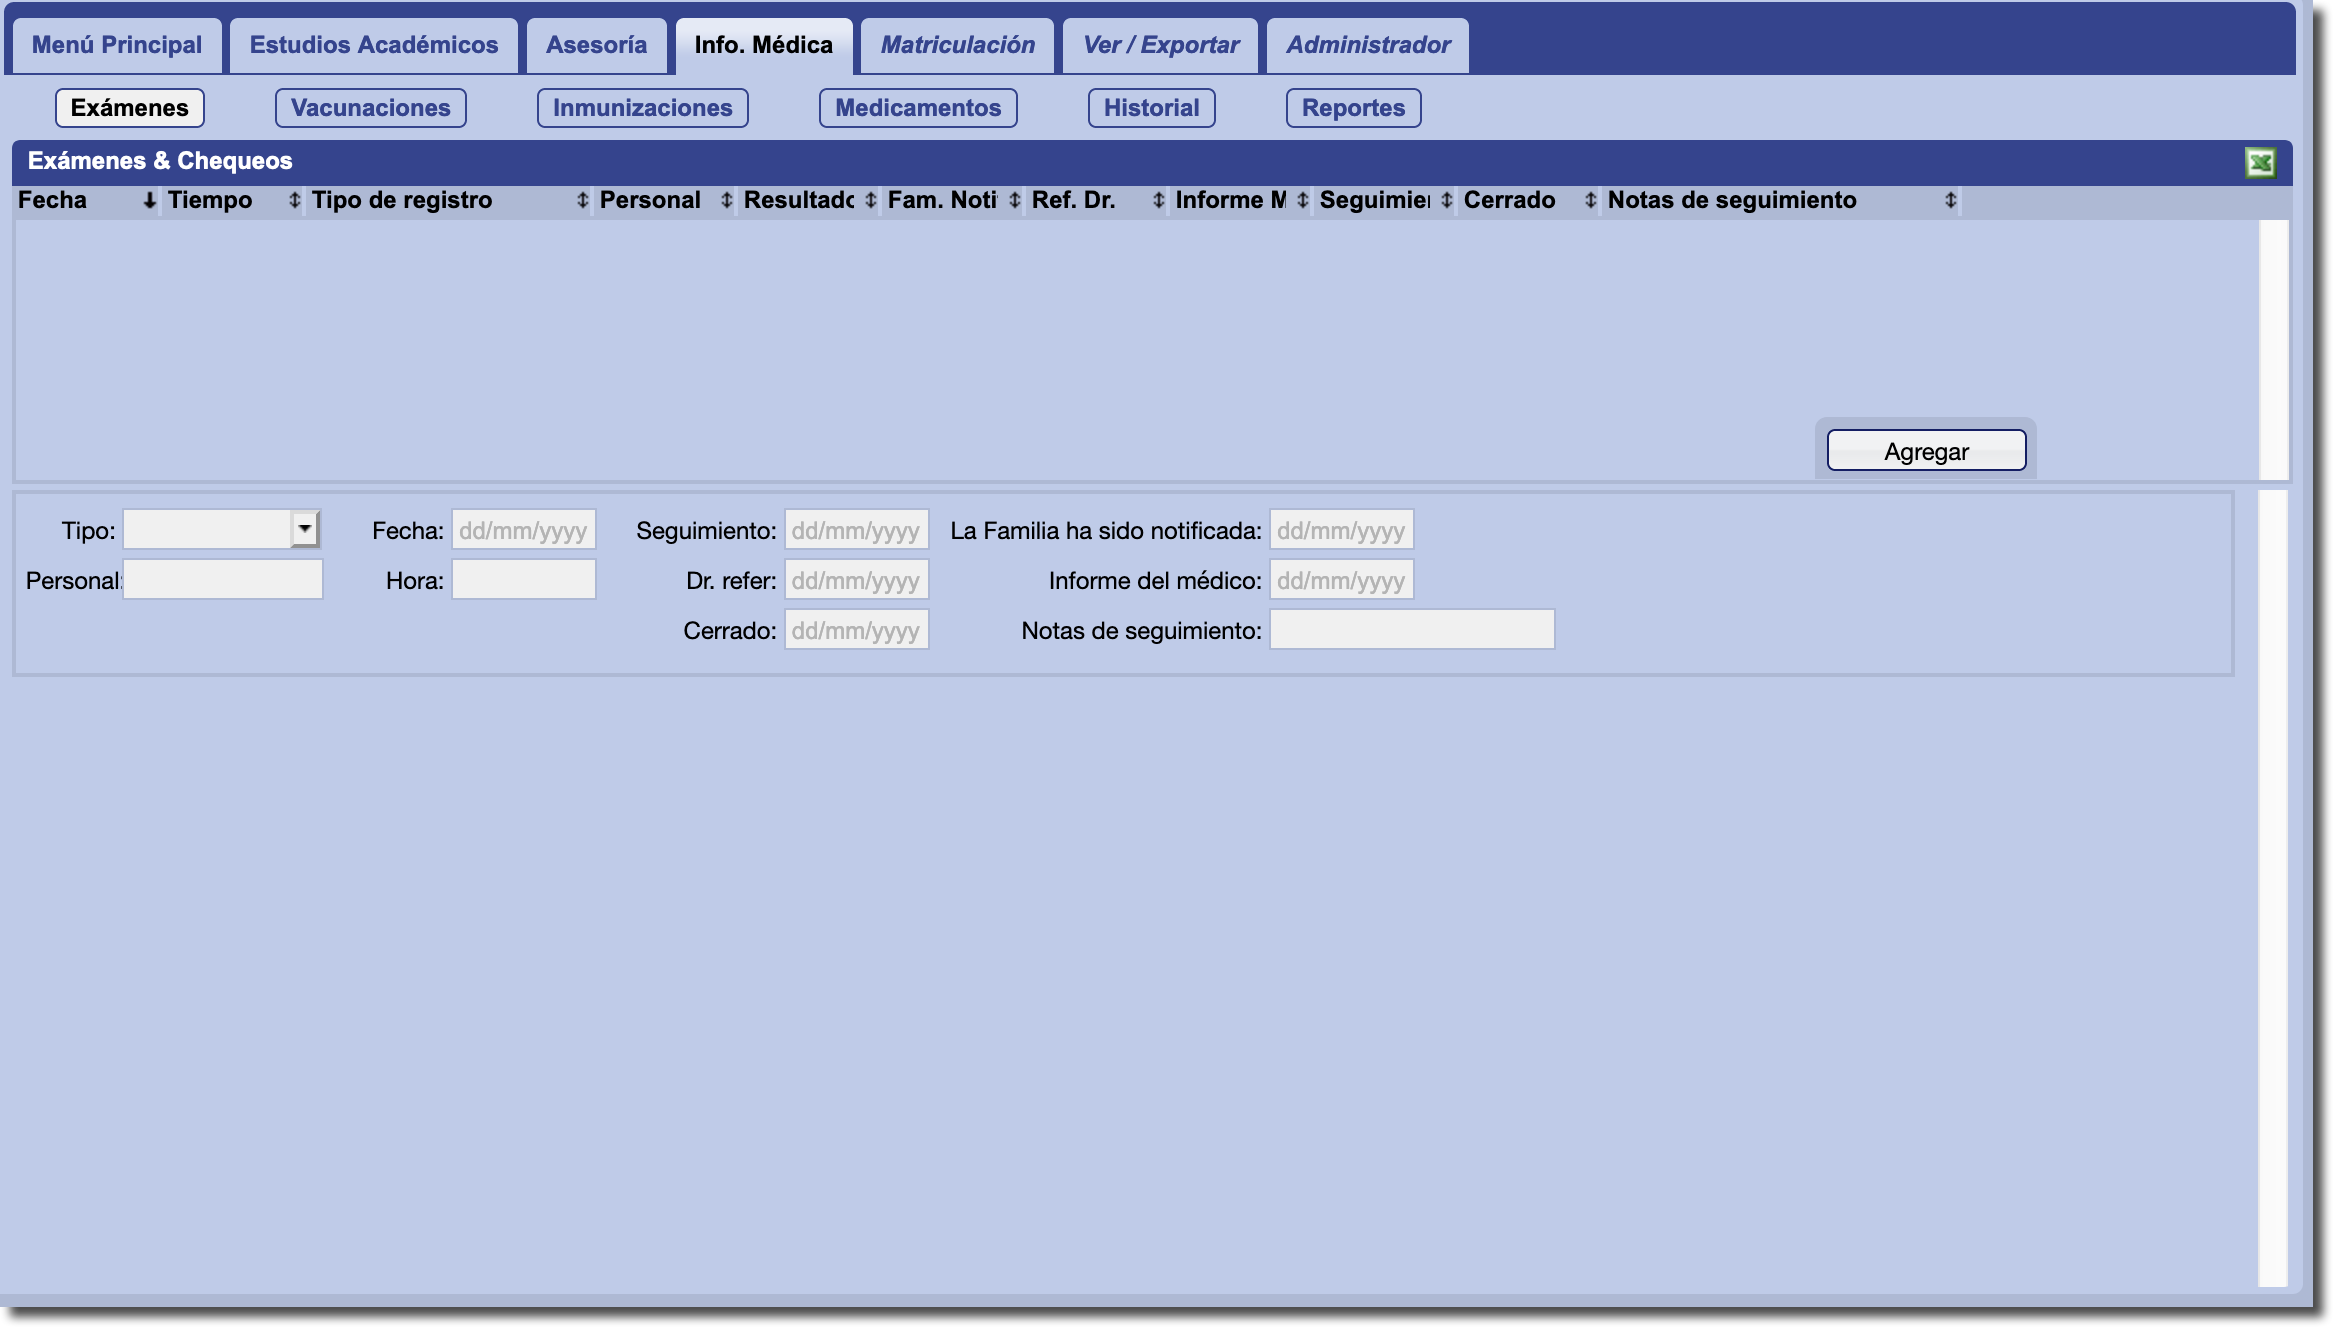This screenshot has height=1327, width=2333.
Task: Open the Reportes section
Action: click(x=1353, y=108)
